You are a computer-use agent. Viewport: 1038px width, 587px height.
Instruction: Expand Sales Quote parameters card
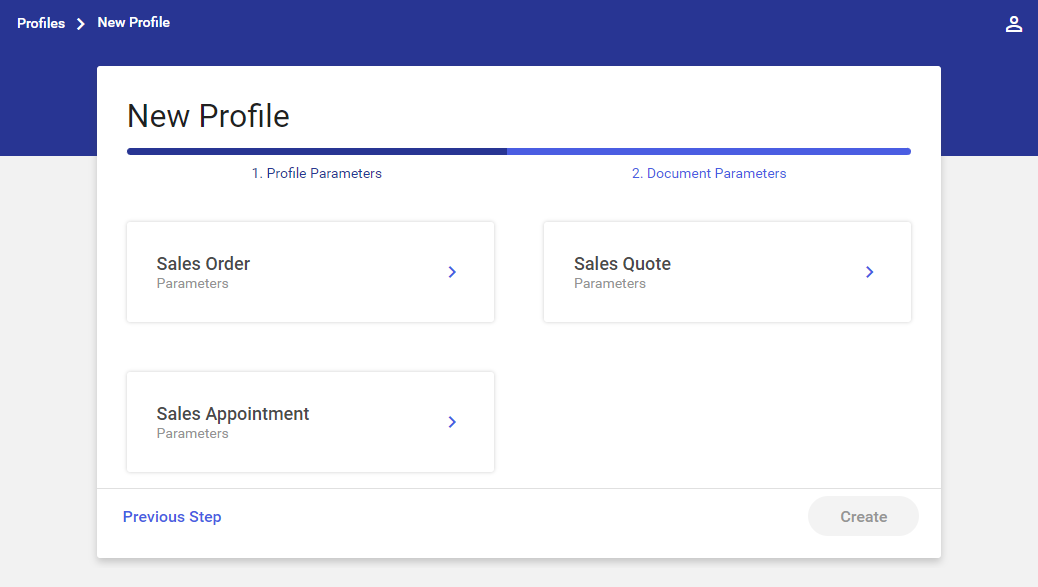tap(728, 272)
